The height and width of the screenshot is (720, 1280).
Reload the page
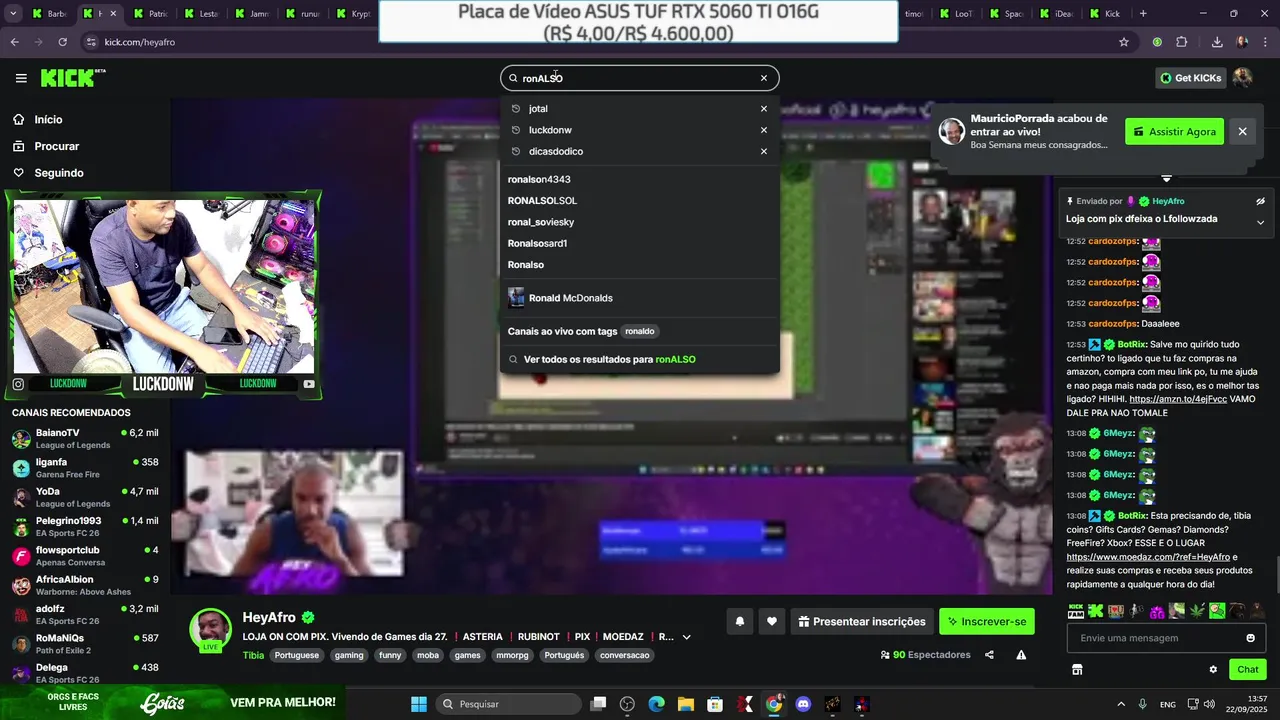click(62, 42)
